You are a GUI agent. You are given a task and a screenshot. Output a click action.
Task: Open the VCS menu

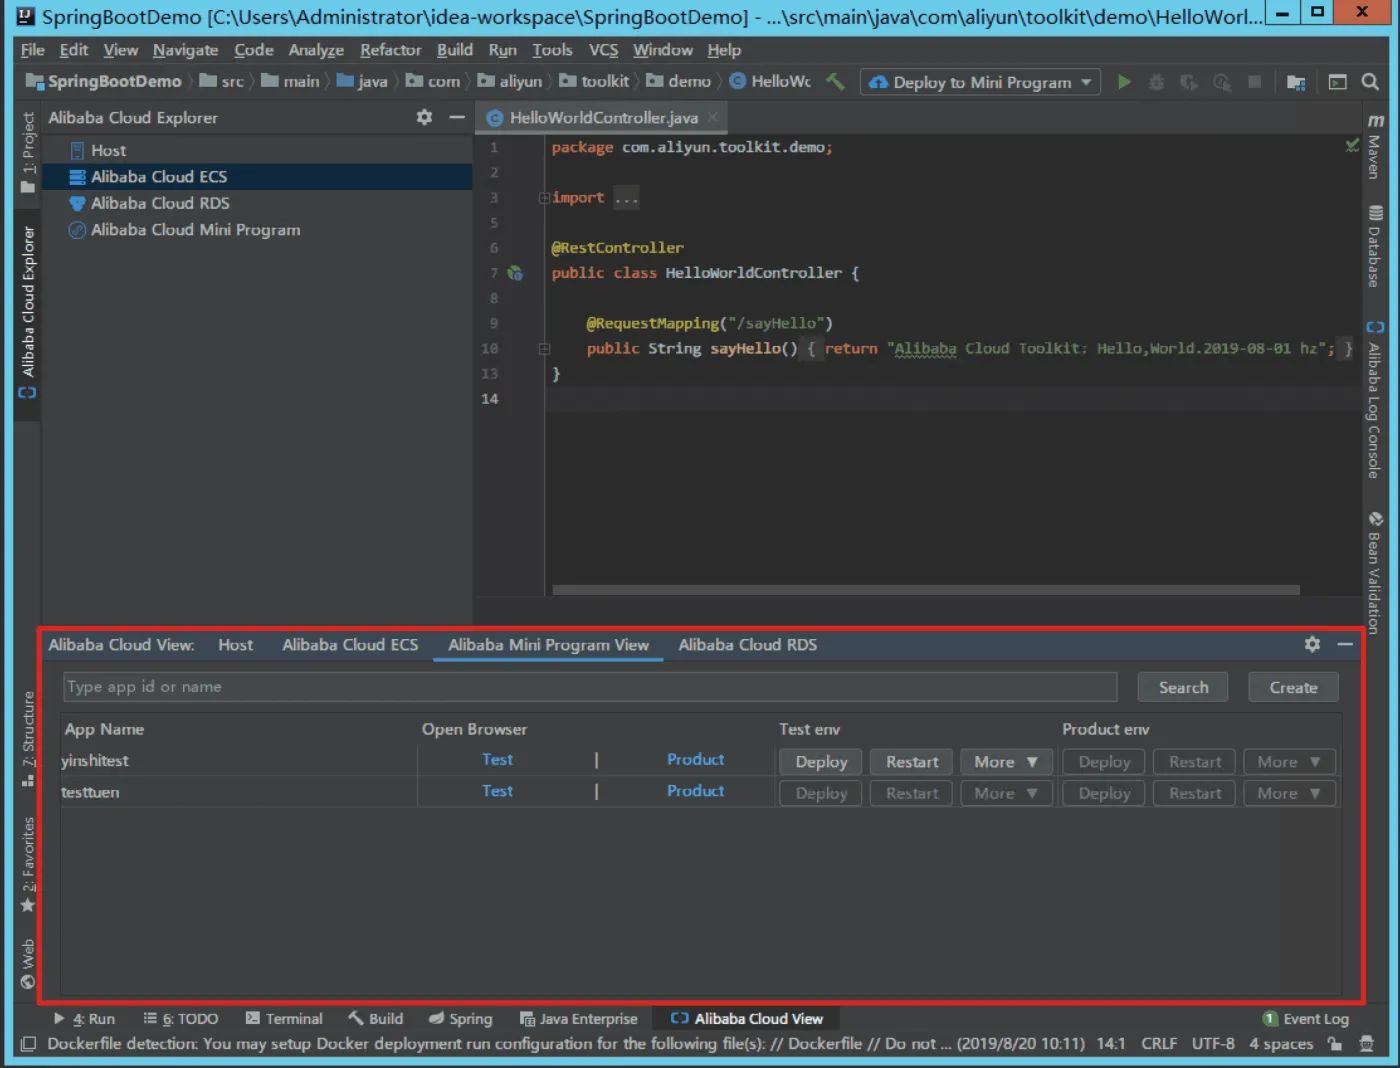[x=603, y=50]
